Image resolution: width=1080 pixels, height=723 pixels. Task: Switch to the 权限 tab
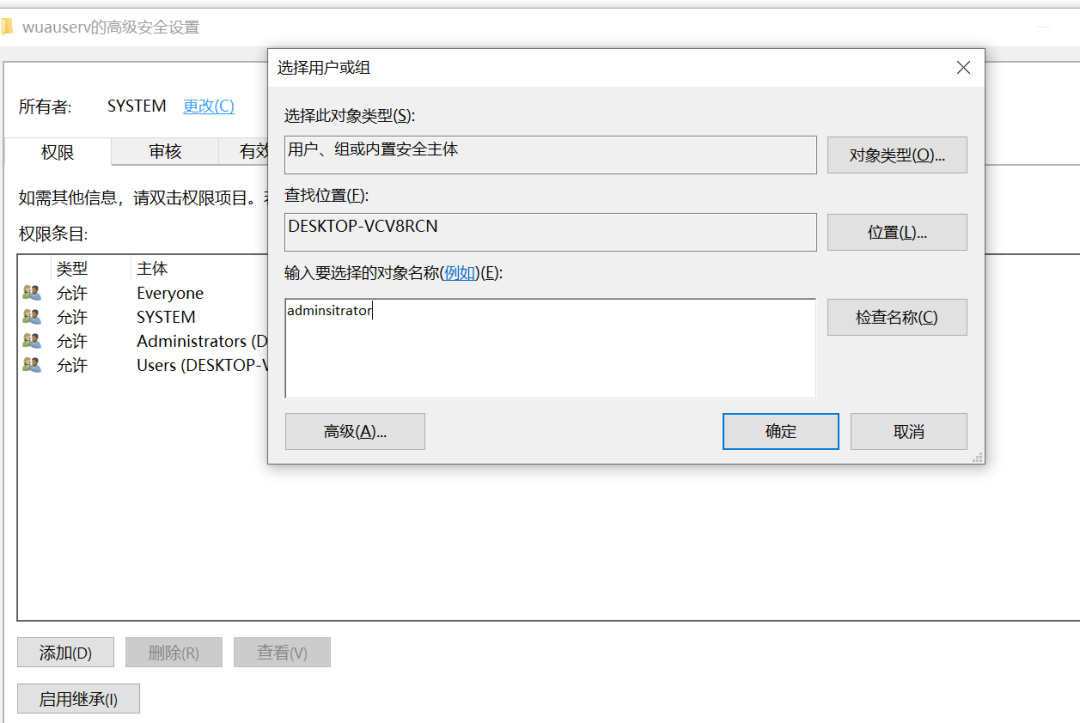coord(57,152)
